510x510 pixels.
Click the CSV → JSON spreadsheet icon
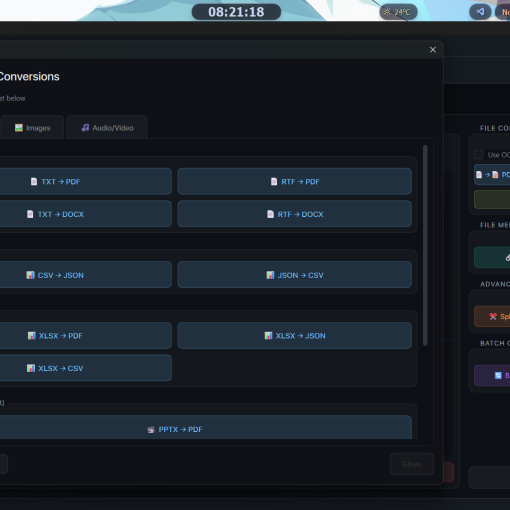[30, 275]
